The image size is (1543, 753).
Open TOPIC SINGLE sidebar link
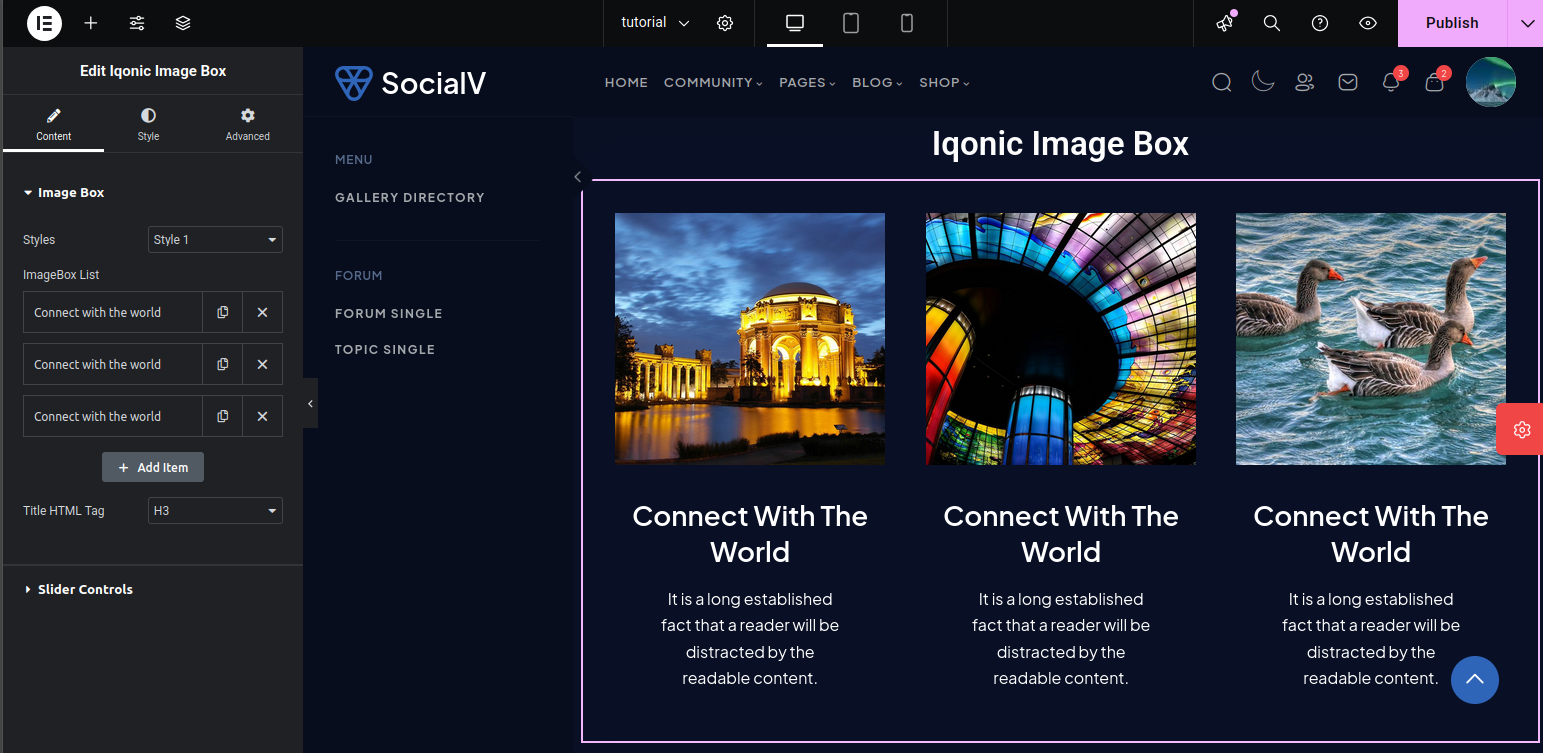tap(385, 350)
